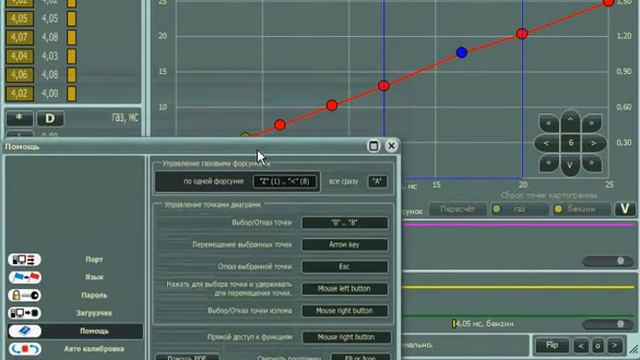Click the Пароль label in sidebar
640x360 pixels.
point(94,295)
